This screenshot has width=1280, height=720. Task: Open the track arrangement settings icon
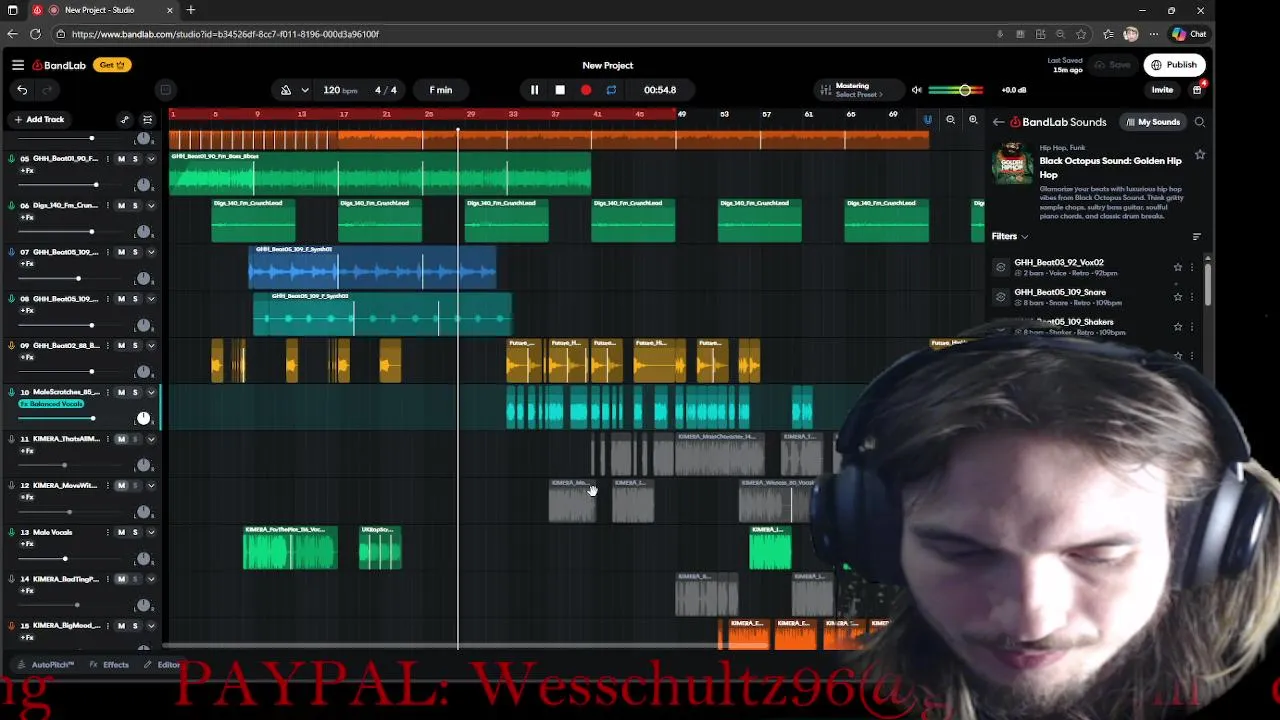click(x=147, y=119)
